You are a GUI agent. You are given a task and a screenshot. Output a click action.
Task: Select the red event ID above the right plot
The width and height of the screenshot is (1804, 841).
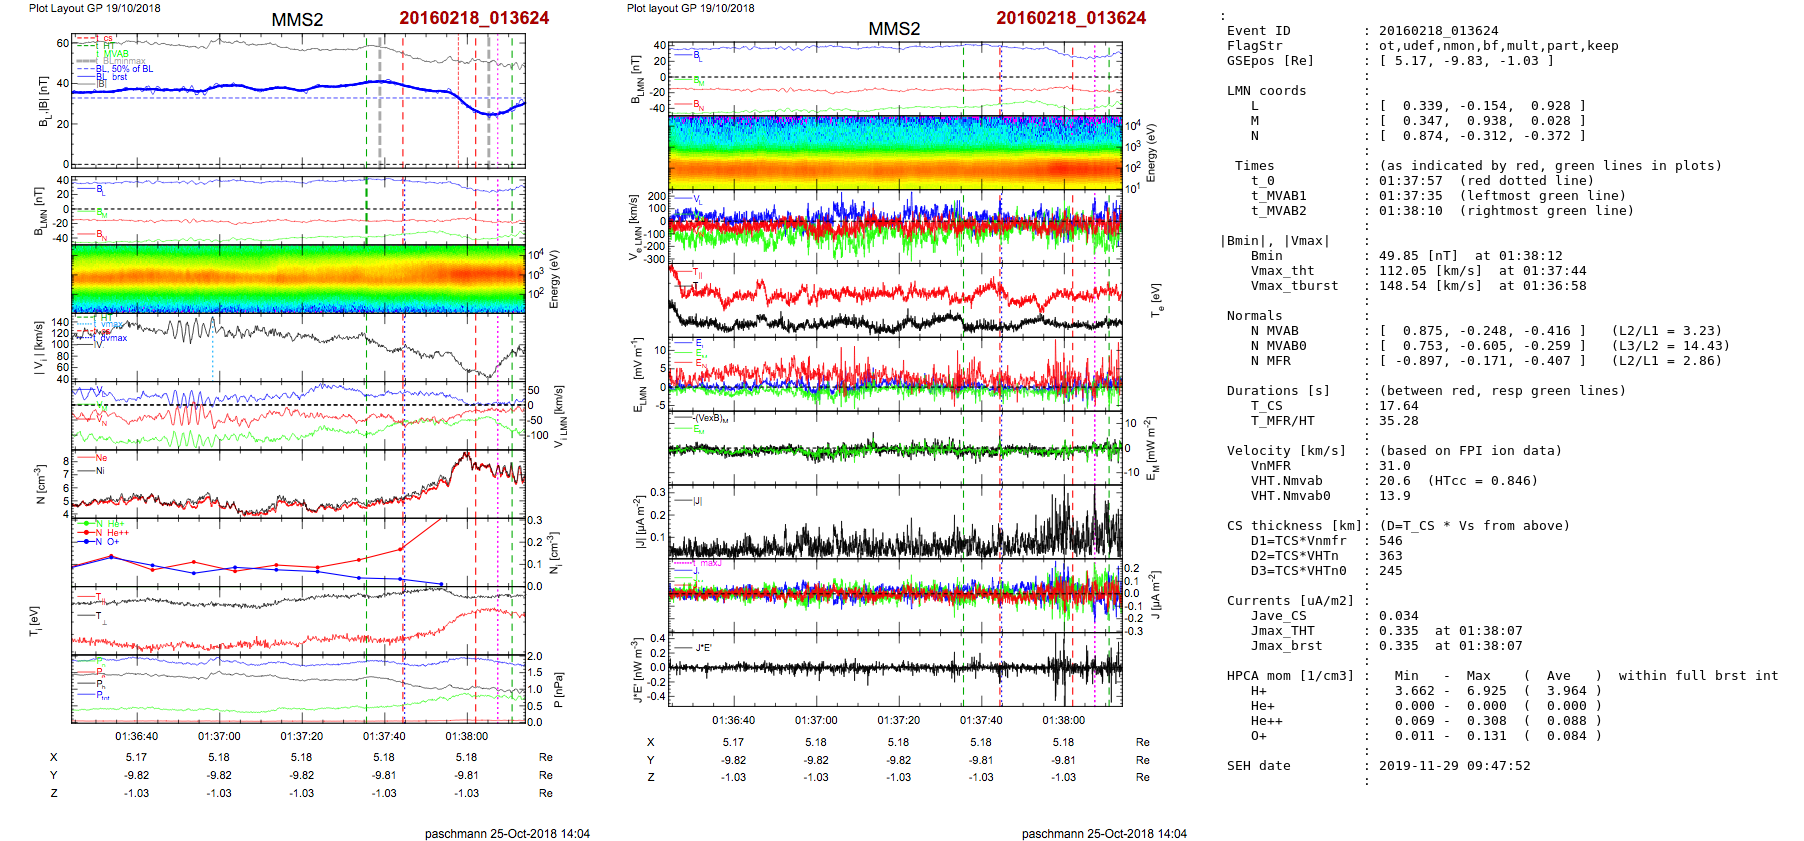pos(1071,18)
